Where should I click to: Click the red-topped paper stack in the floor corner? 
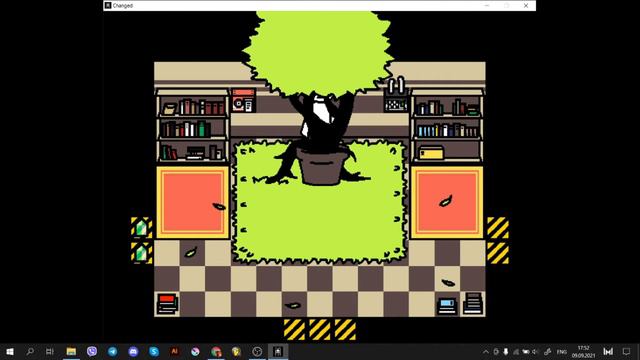pos(167,304)
